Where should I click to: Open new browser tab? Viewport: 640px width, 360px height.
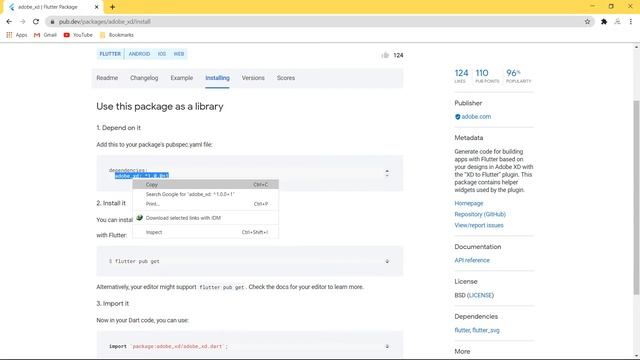[x=112, y=7]
